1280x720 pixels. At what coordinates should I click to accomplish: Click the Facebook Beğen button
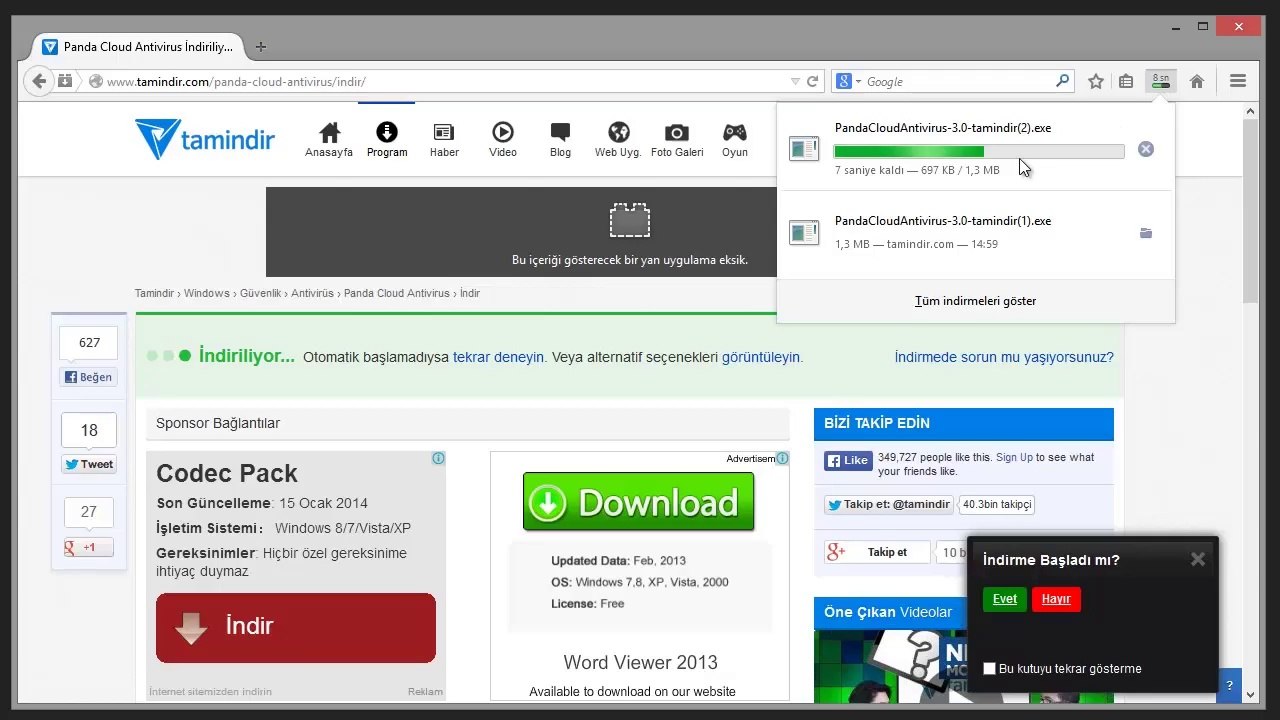pos(89,377)
